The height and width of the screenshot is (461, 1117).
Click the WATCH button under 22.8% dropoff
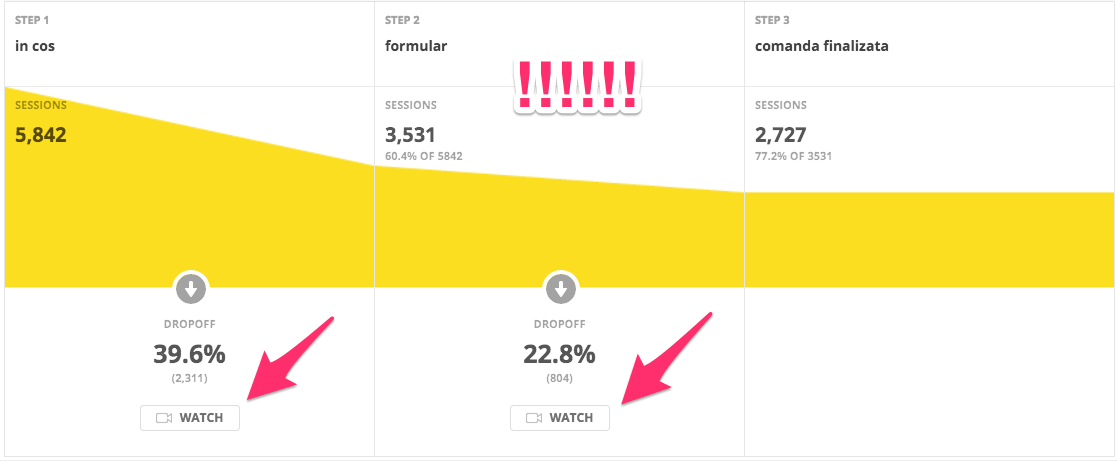point(560,418)
